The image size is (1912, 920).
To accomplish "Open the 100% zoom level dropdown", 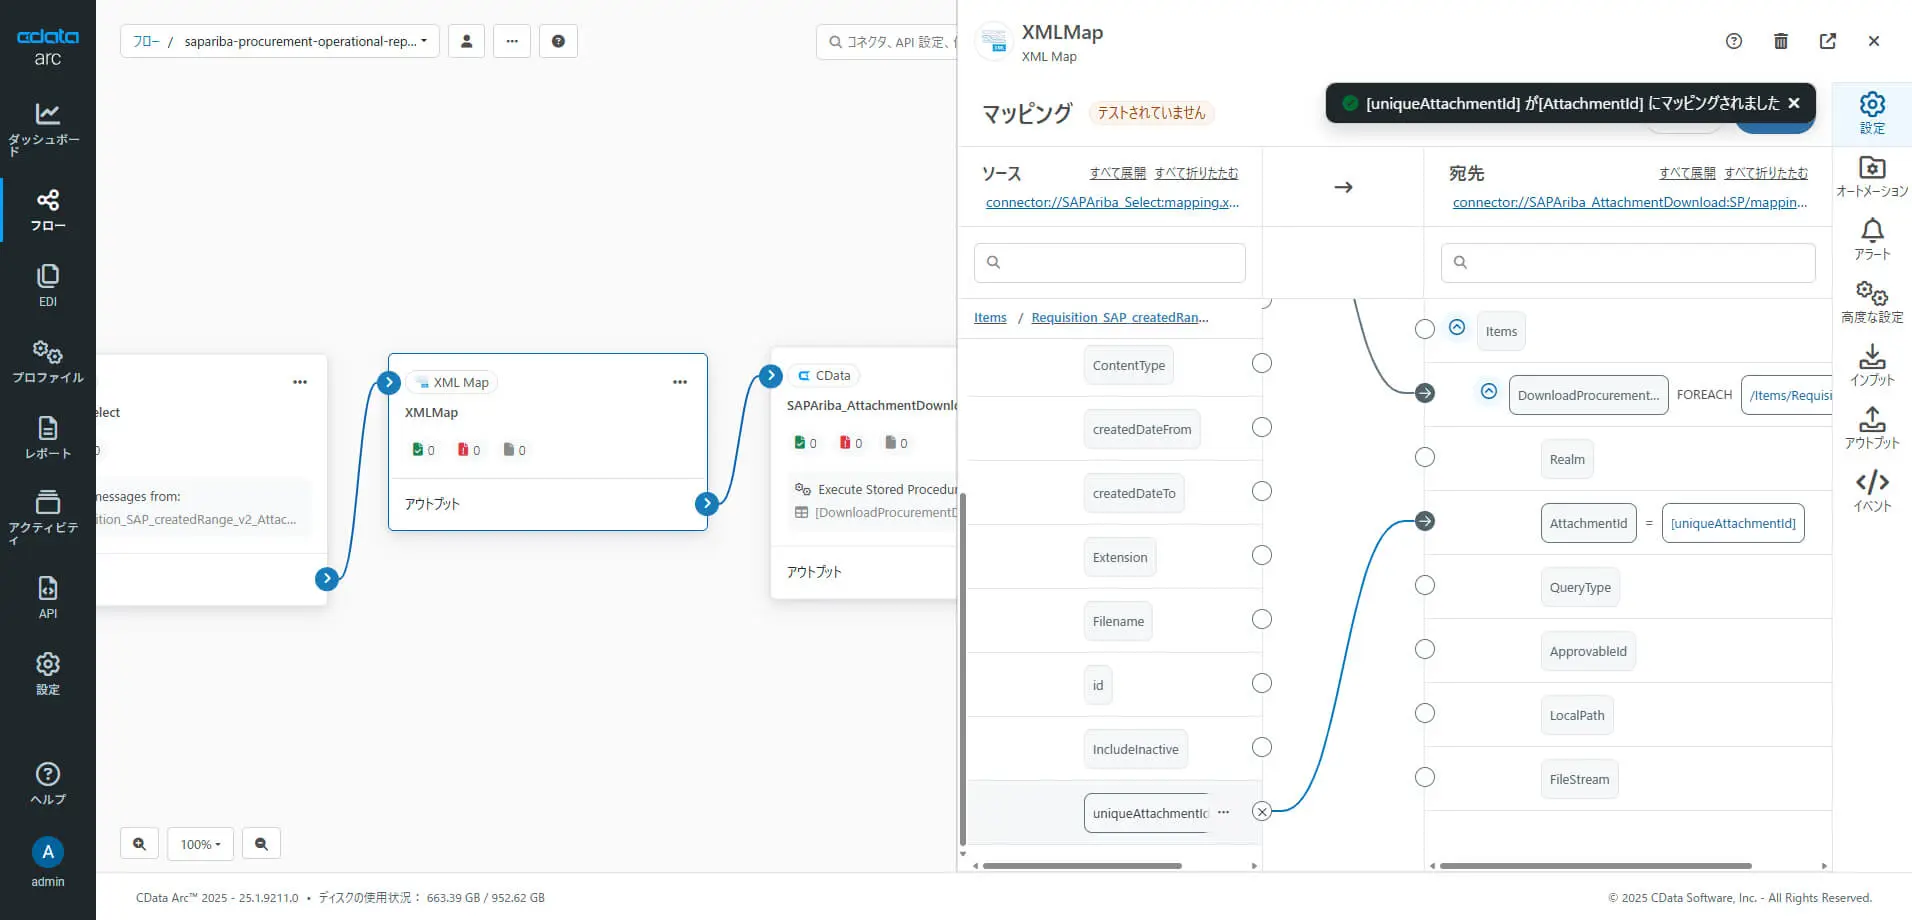I will click(201, 844).
